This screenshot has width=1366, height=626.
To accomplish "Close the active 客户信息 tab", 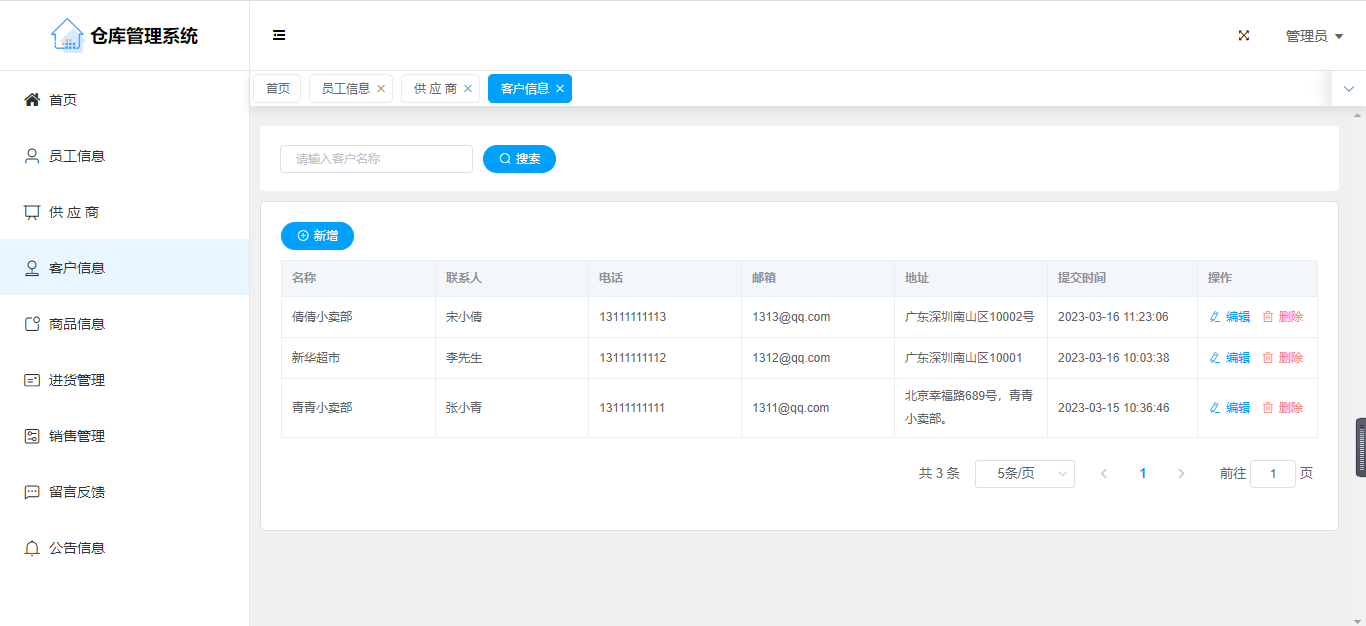I will 560,89.
